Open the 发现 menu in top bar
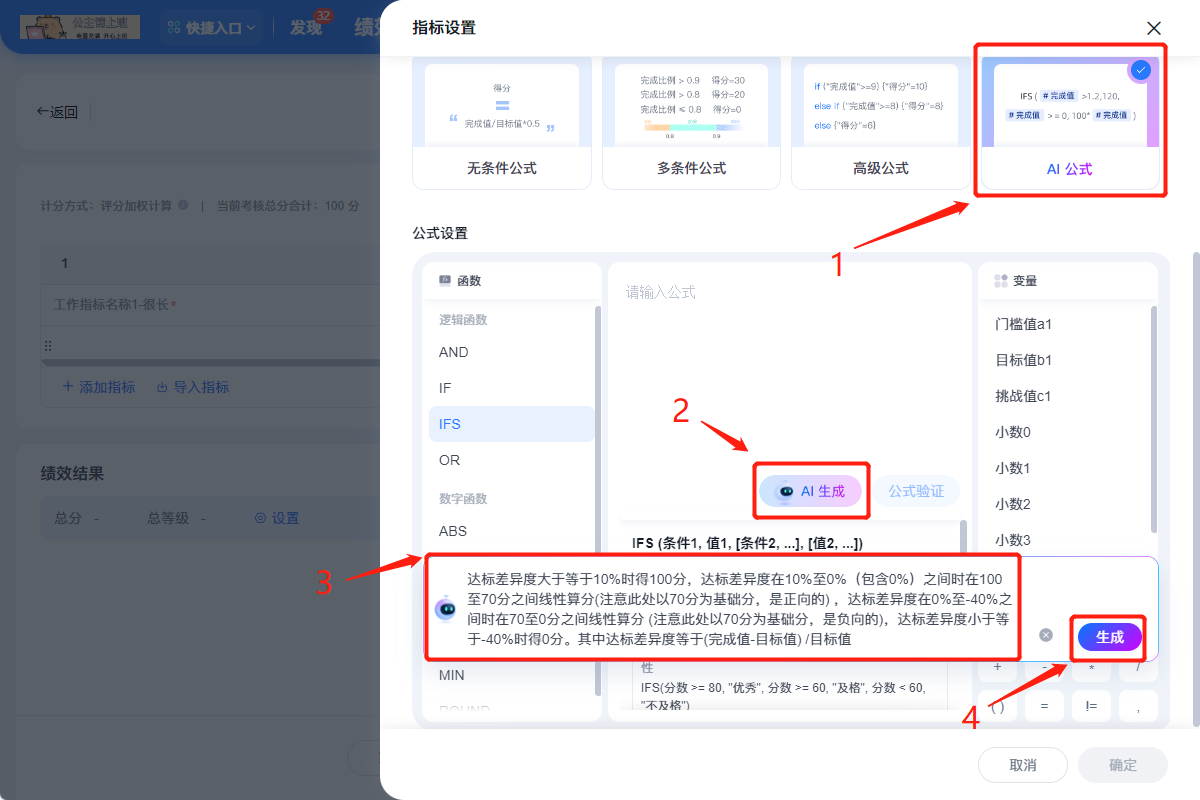The height and width of the screenshot is (800, 1200). (x=306, y=28)
